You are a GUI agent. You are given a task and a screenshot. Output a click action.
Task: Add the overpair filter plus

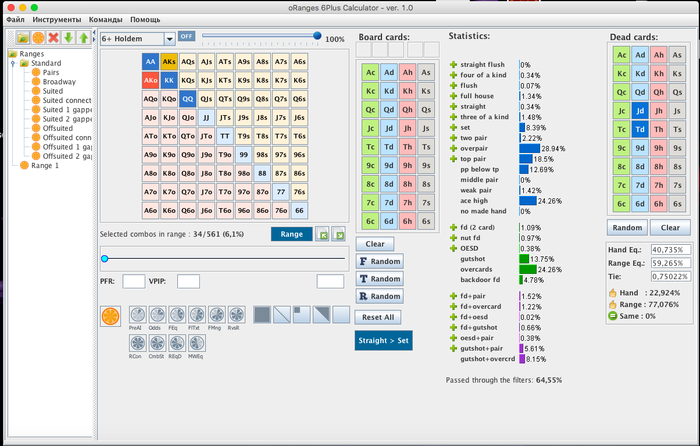tap(454, 148)
